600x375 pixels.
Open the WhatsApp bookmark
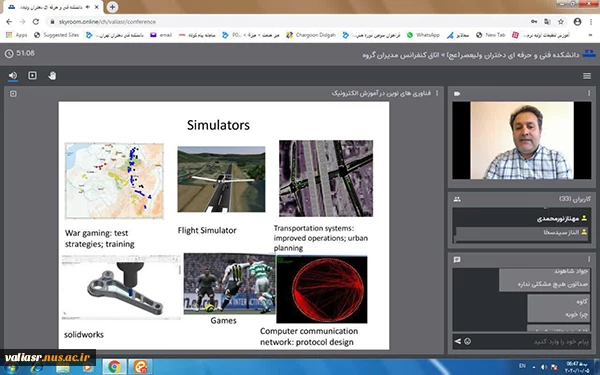423,35
